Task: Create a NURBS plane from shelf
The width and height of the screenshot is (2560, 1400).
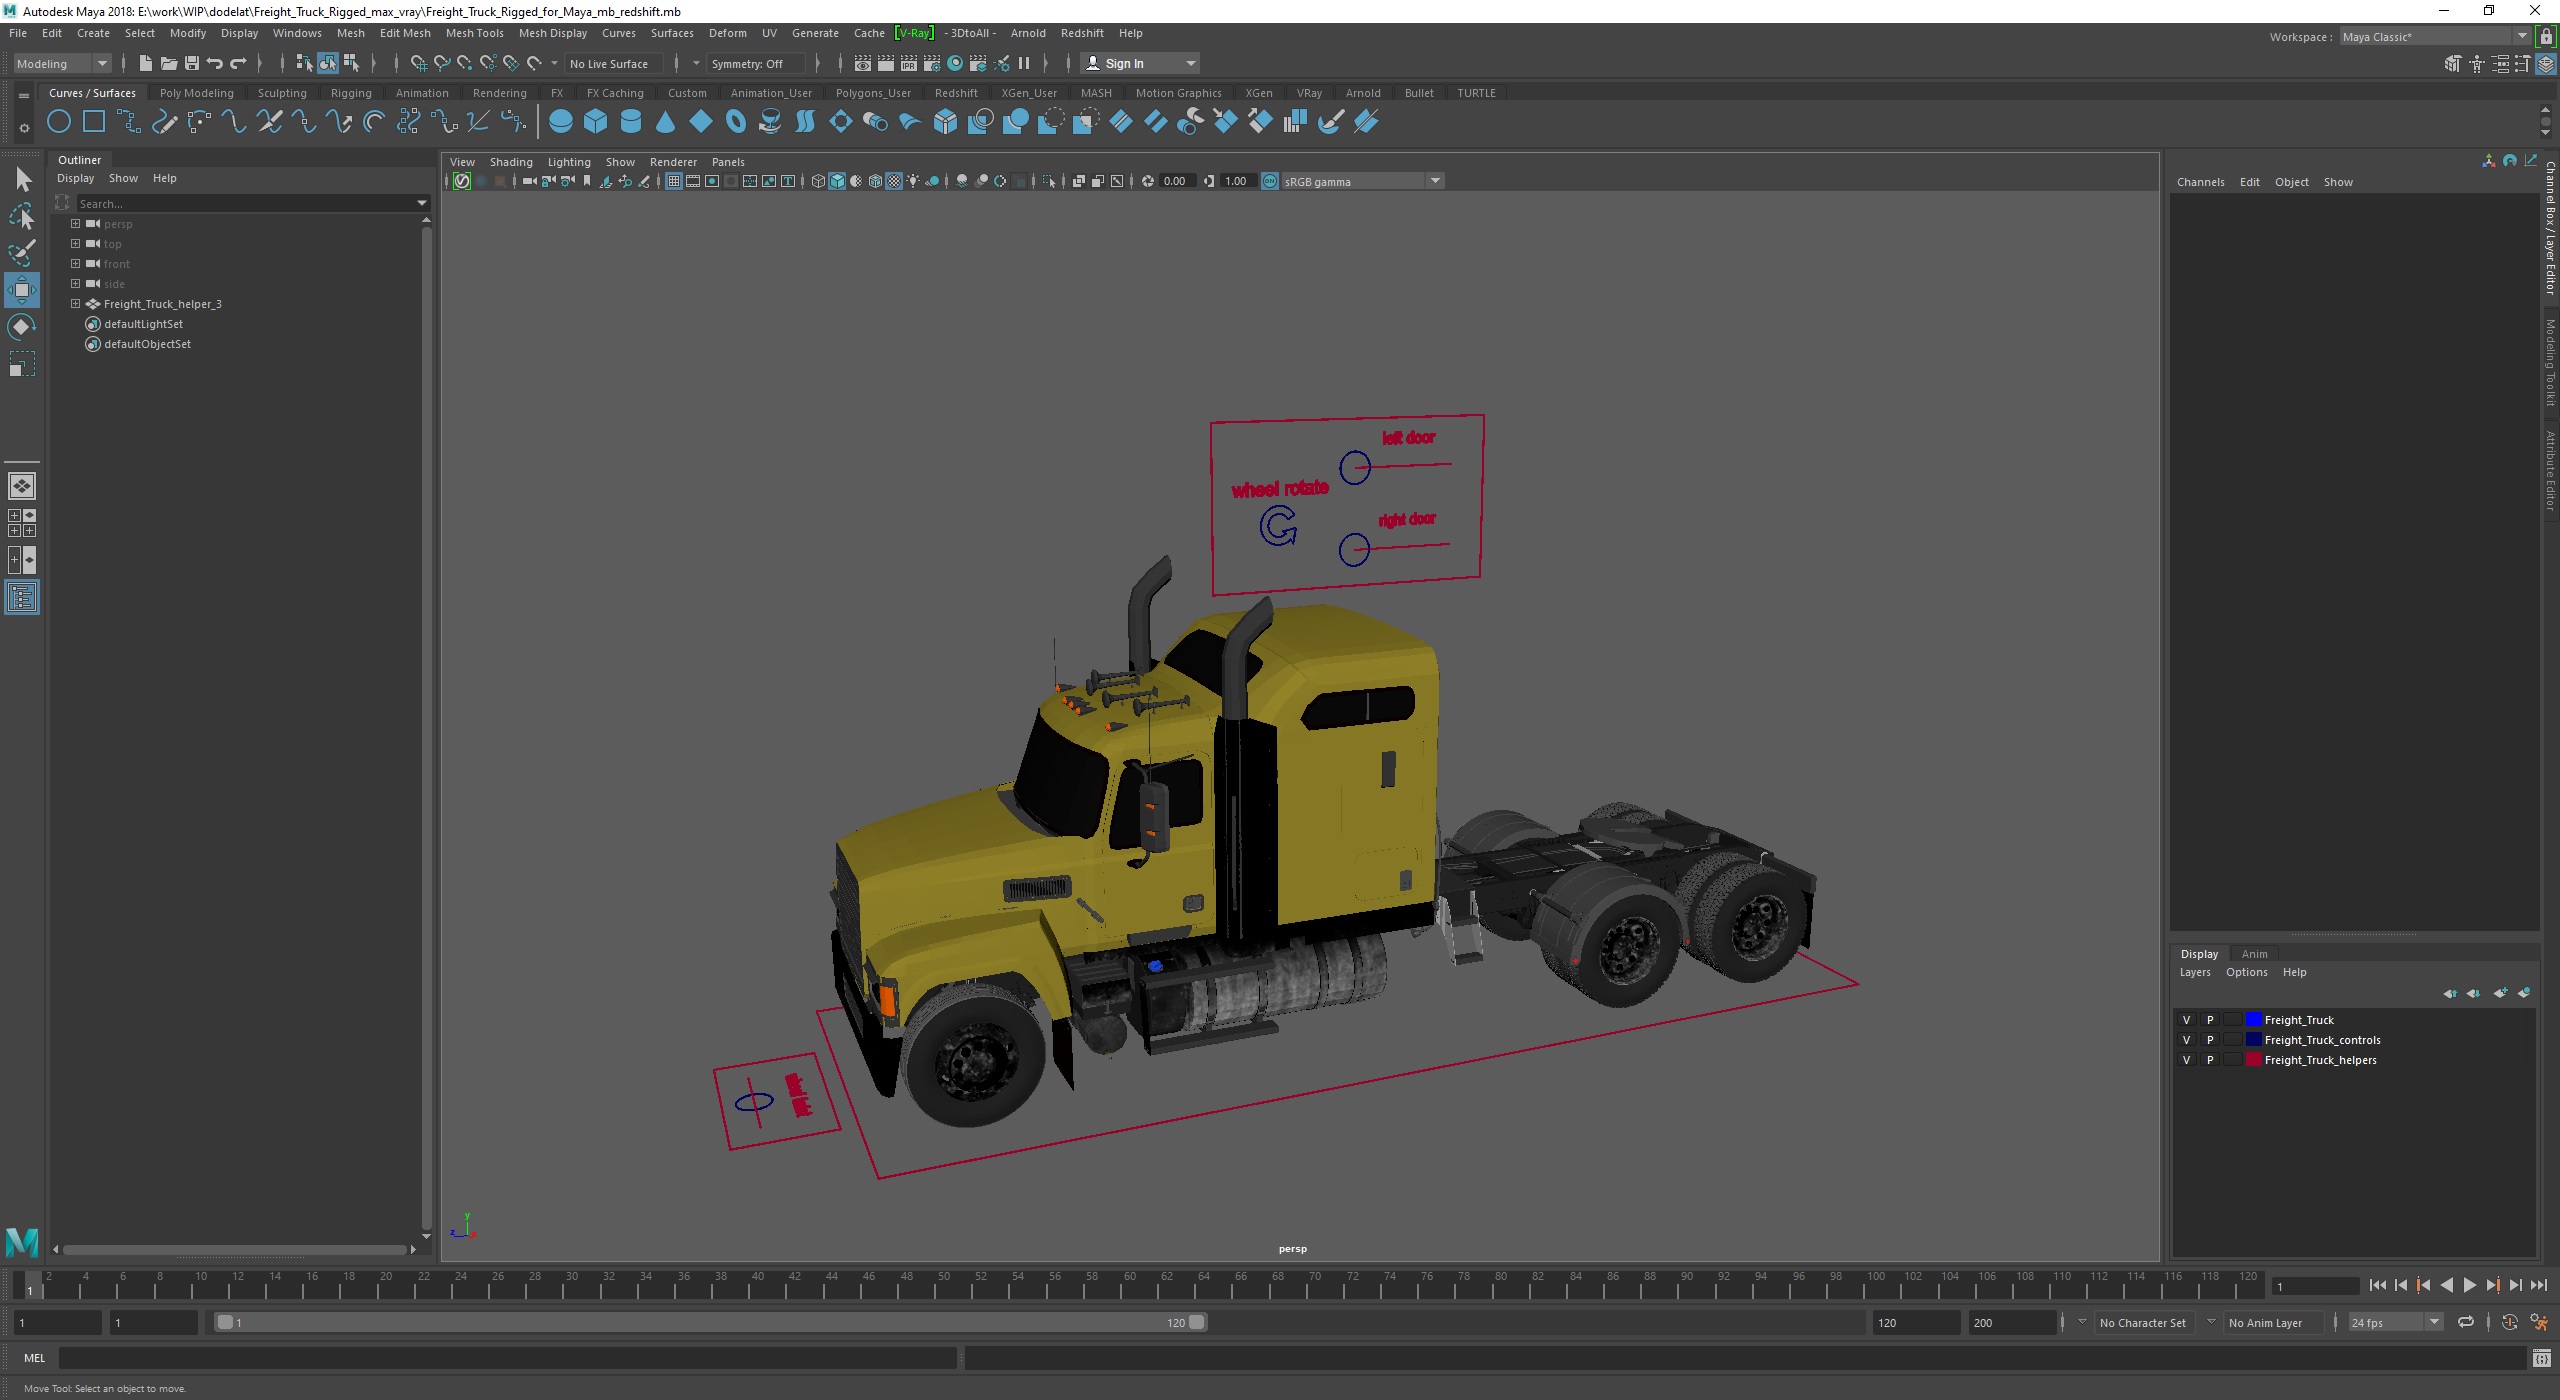Action: (701, 122)
